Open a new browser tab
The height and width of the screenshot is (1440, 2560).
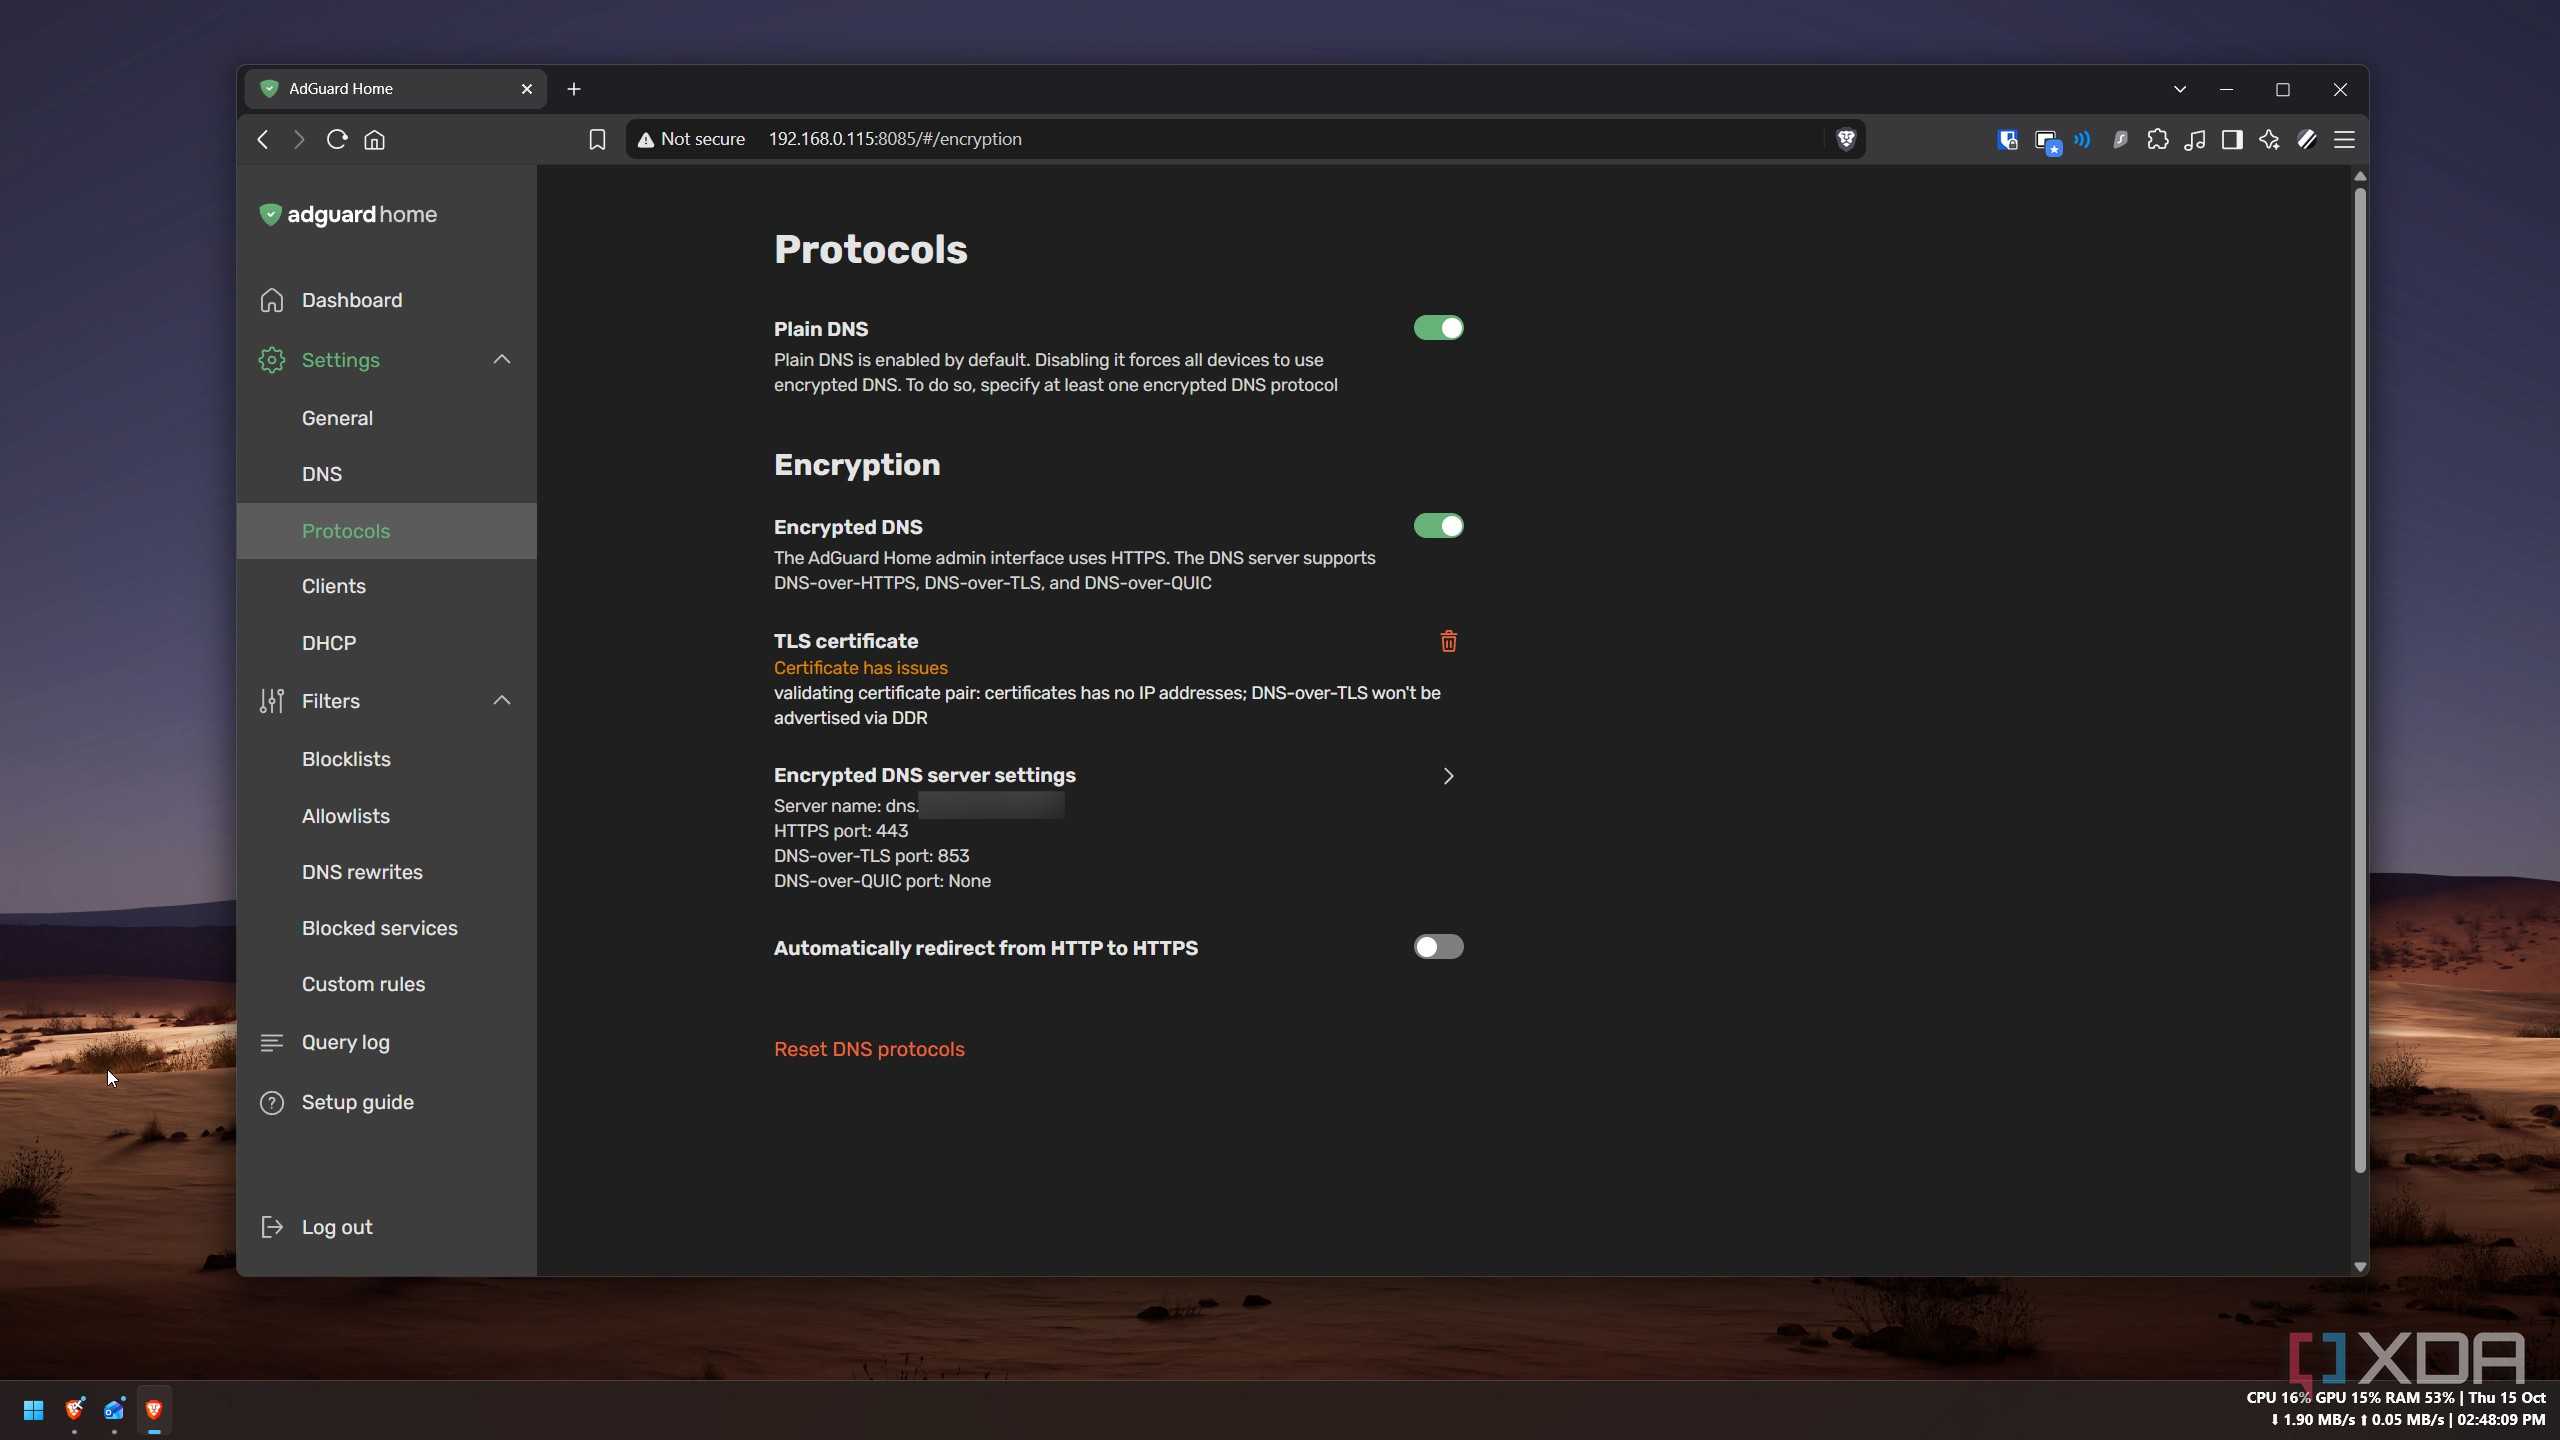574,89
